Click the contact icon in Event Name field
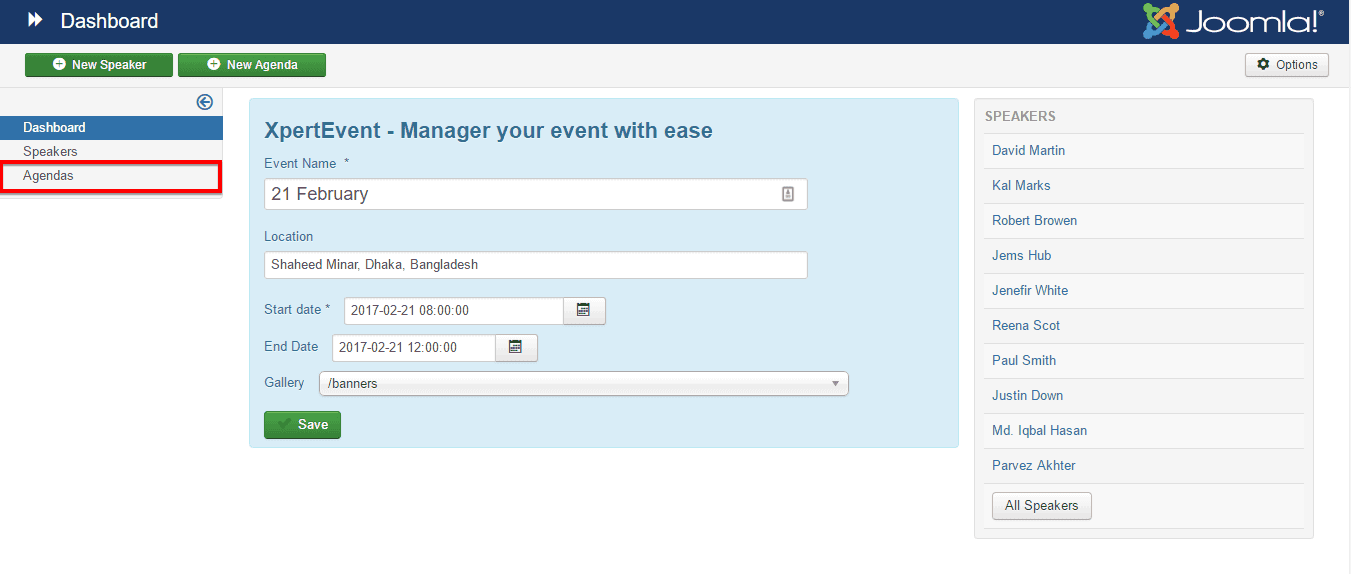Image resolution: width=1351 pixels, height=574 pixels. click(788, 194)
